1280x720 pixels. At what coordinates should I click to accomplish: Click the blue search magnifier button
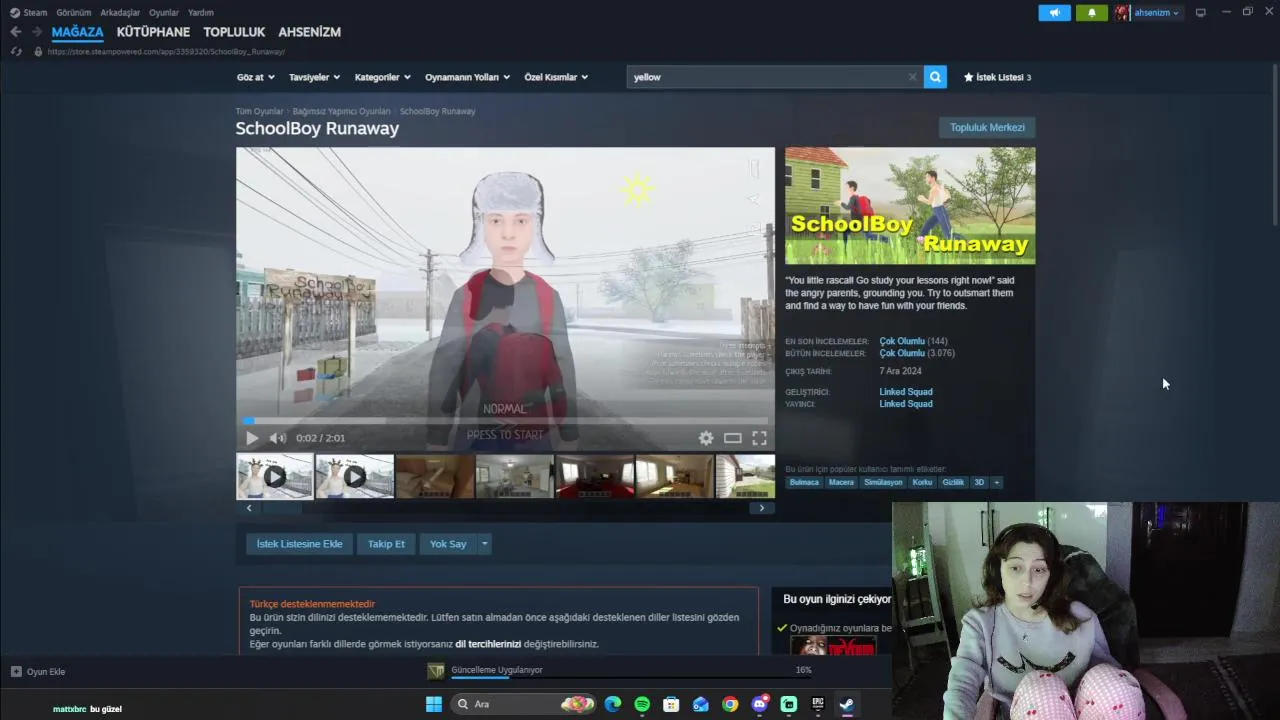click(x=935, y=77)
